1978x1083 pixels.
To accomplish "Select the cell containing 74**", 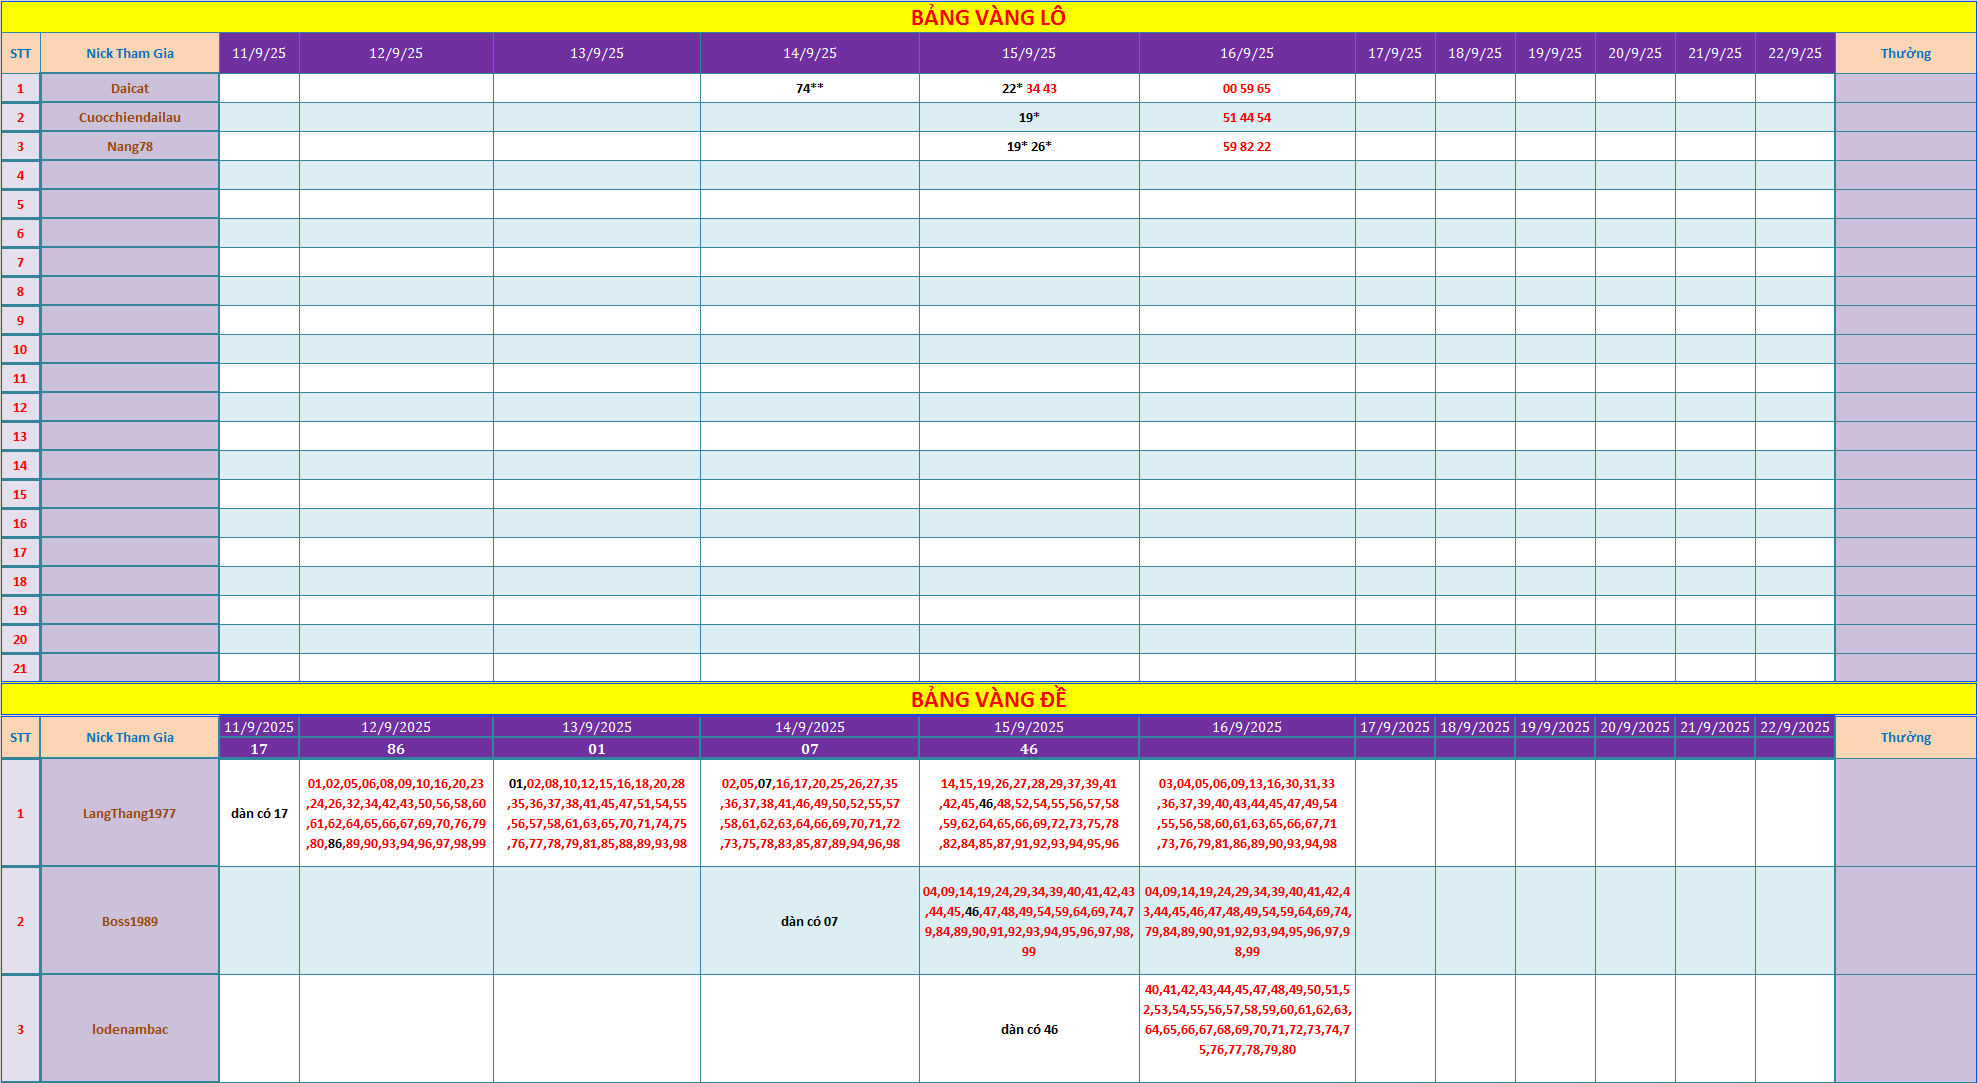I will (809, 88).
